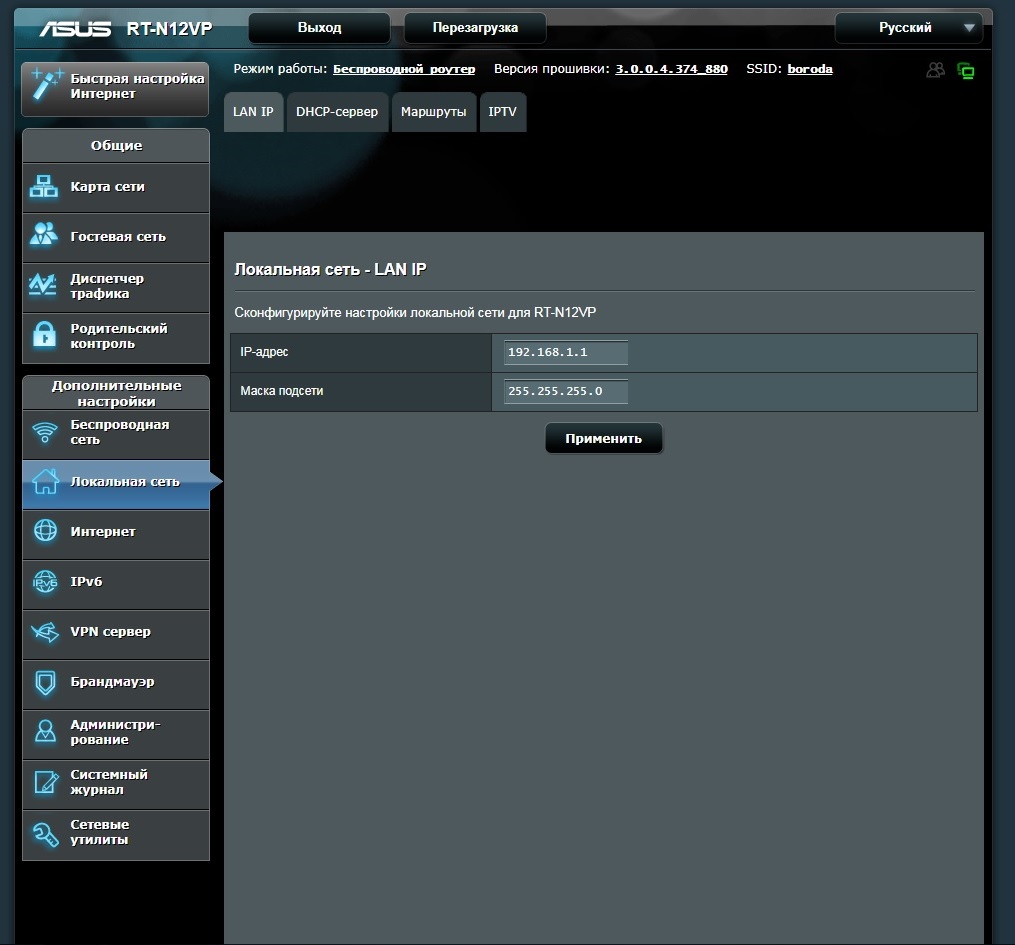The image size is (1015, 945).
Task: Click the Выход logout button
Action: click(x=319, y=28)
